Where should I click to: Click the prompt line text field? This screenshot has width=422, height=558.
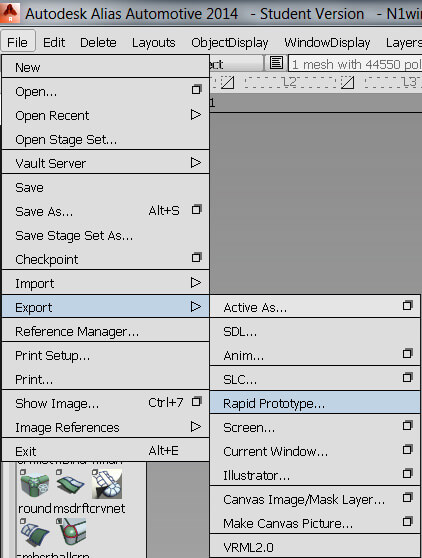click(x=355, y=64)
